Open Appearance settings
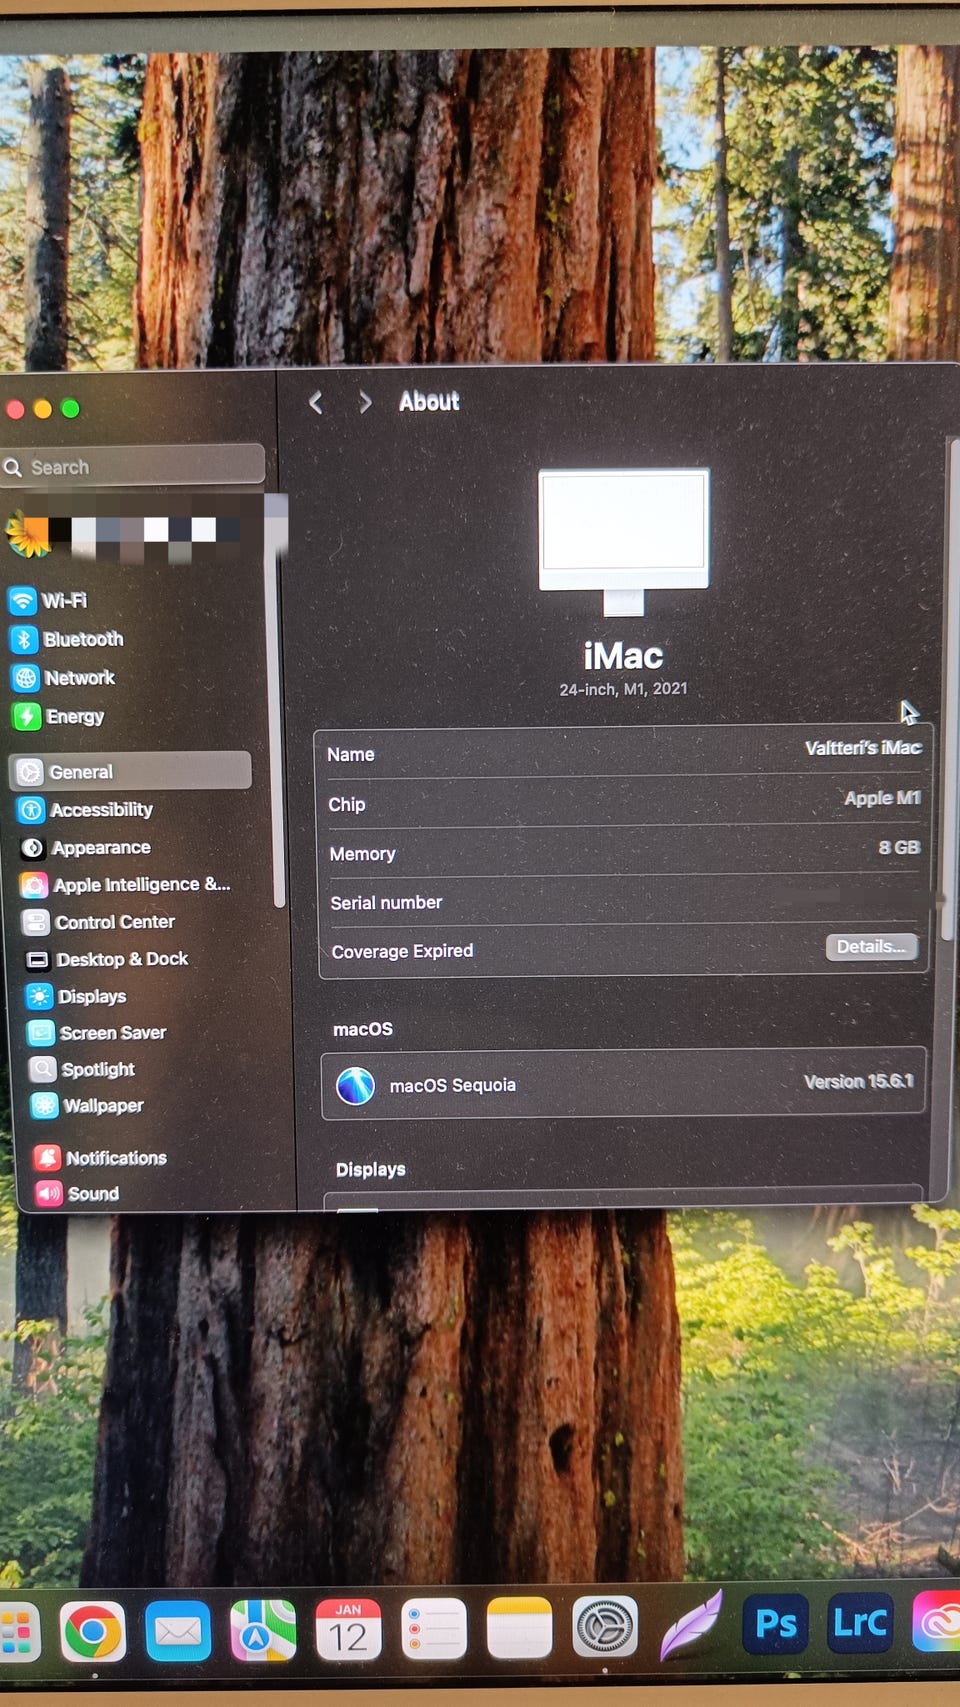Image resolution: width=960 pixels, height=1707 pixels. (85, 847)
